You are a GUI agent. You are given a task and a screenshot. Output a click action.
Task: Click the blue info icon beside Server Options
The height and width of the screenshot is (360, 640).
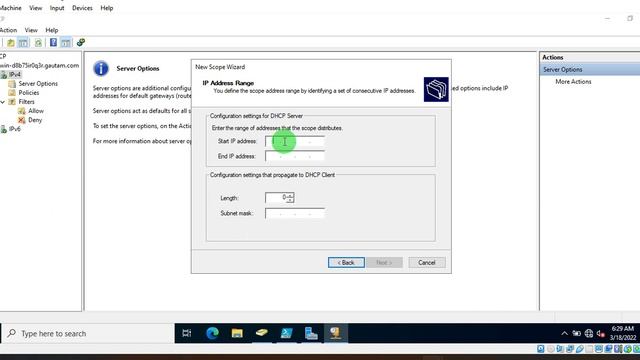(101, 68)
